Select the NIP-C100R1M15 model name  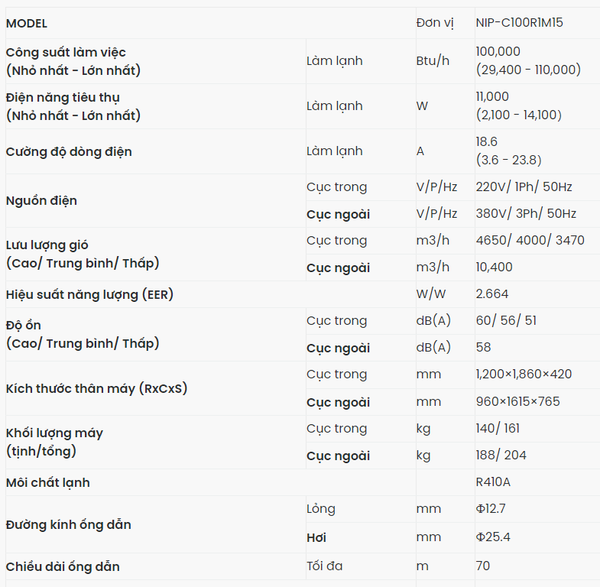click(519, 23)
